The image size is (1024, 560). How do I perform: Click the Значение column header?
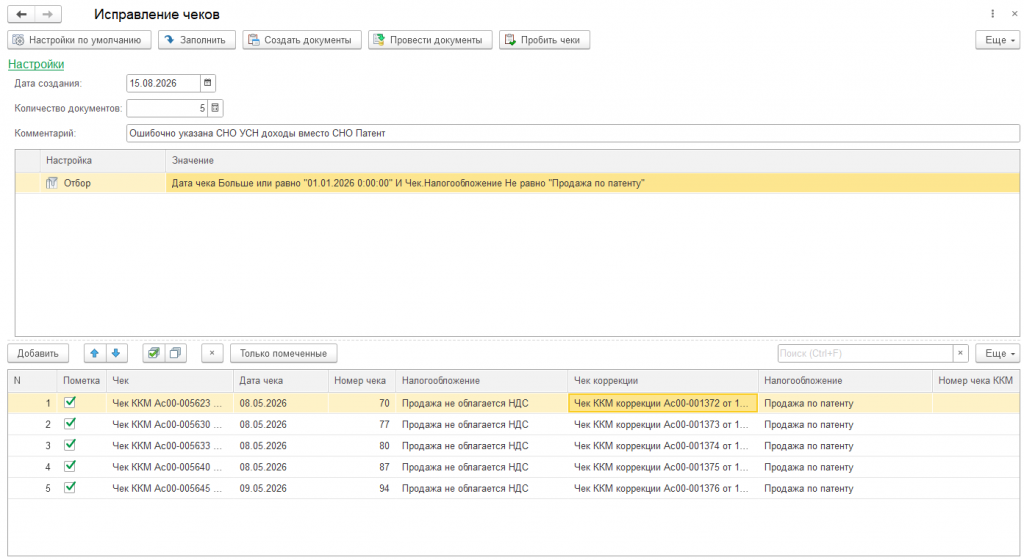coord(592,160)
